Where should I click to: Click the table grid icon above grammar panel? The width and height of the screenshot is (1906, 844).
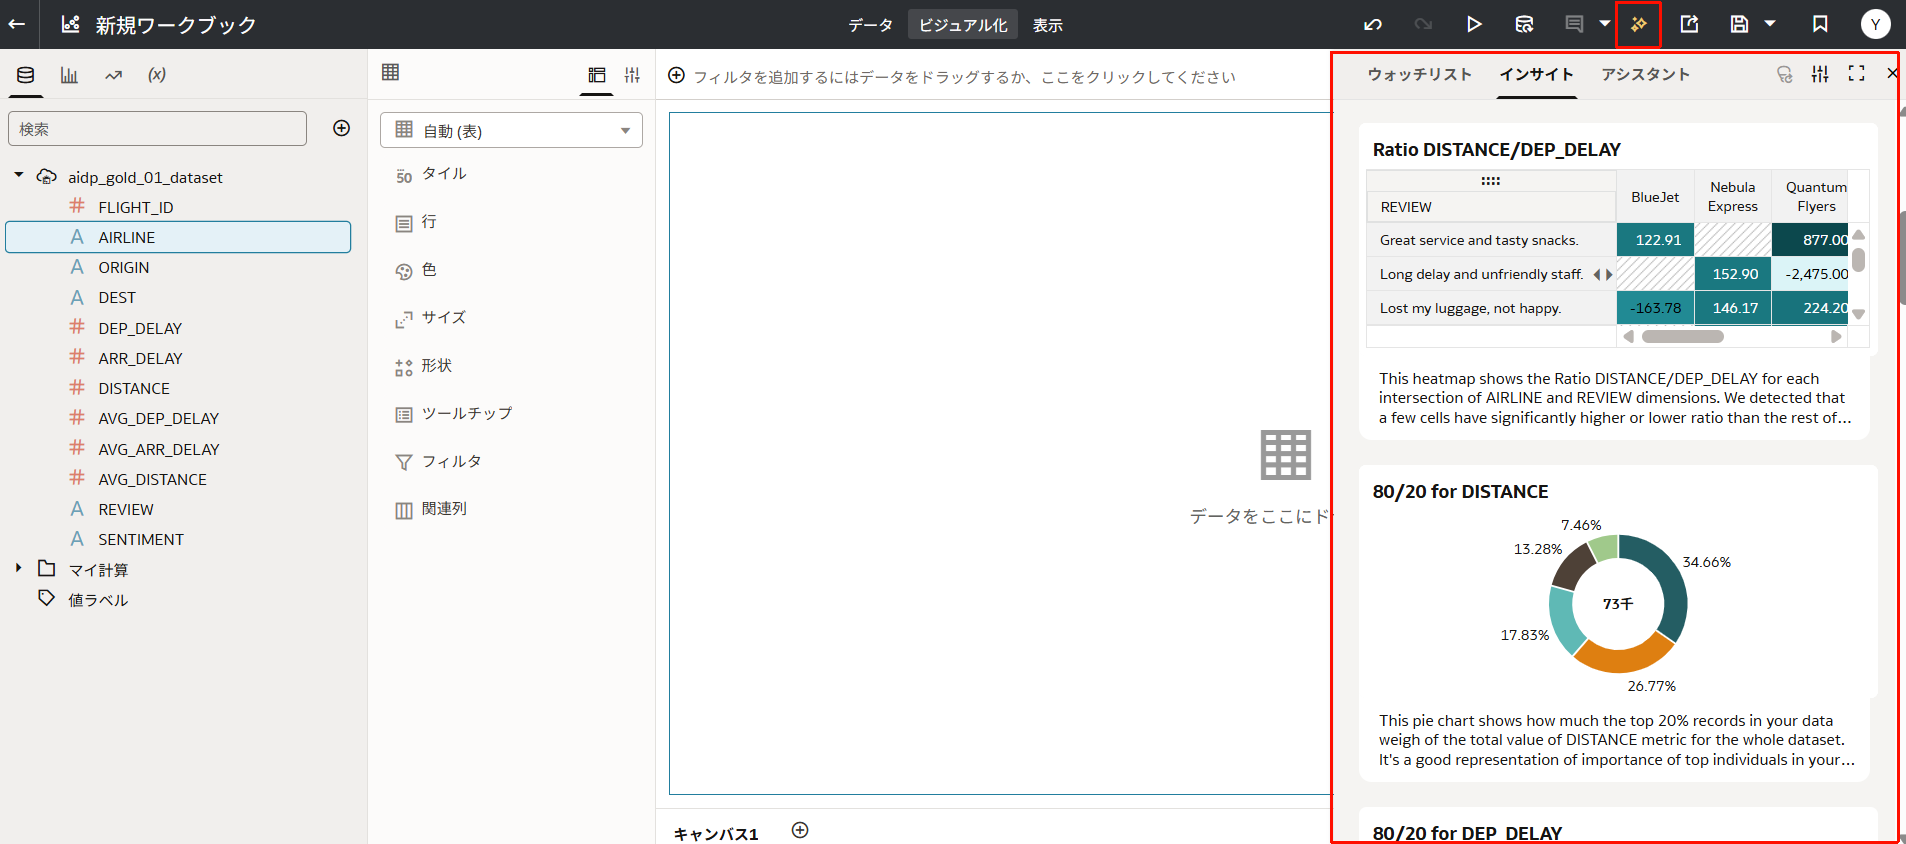[391, 72]
